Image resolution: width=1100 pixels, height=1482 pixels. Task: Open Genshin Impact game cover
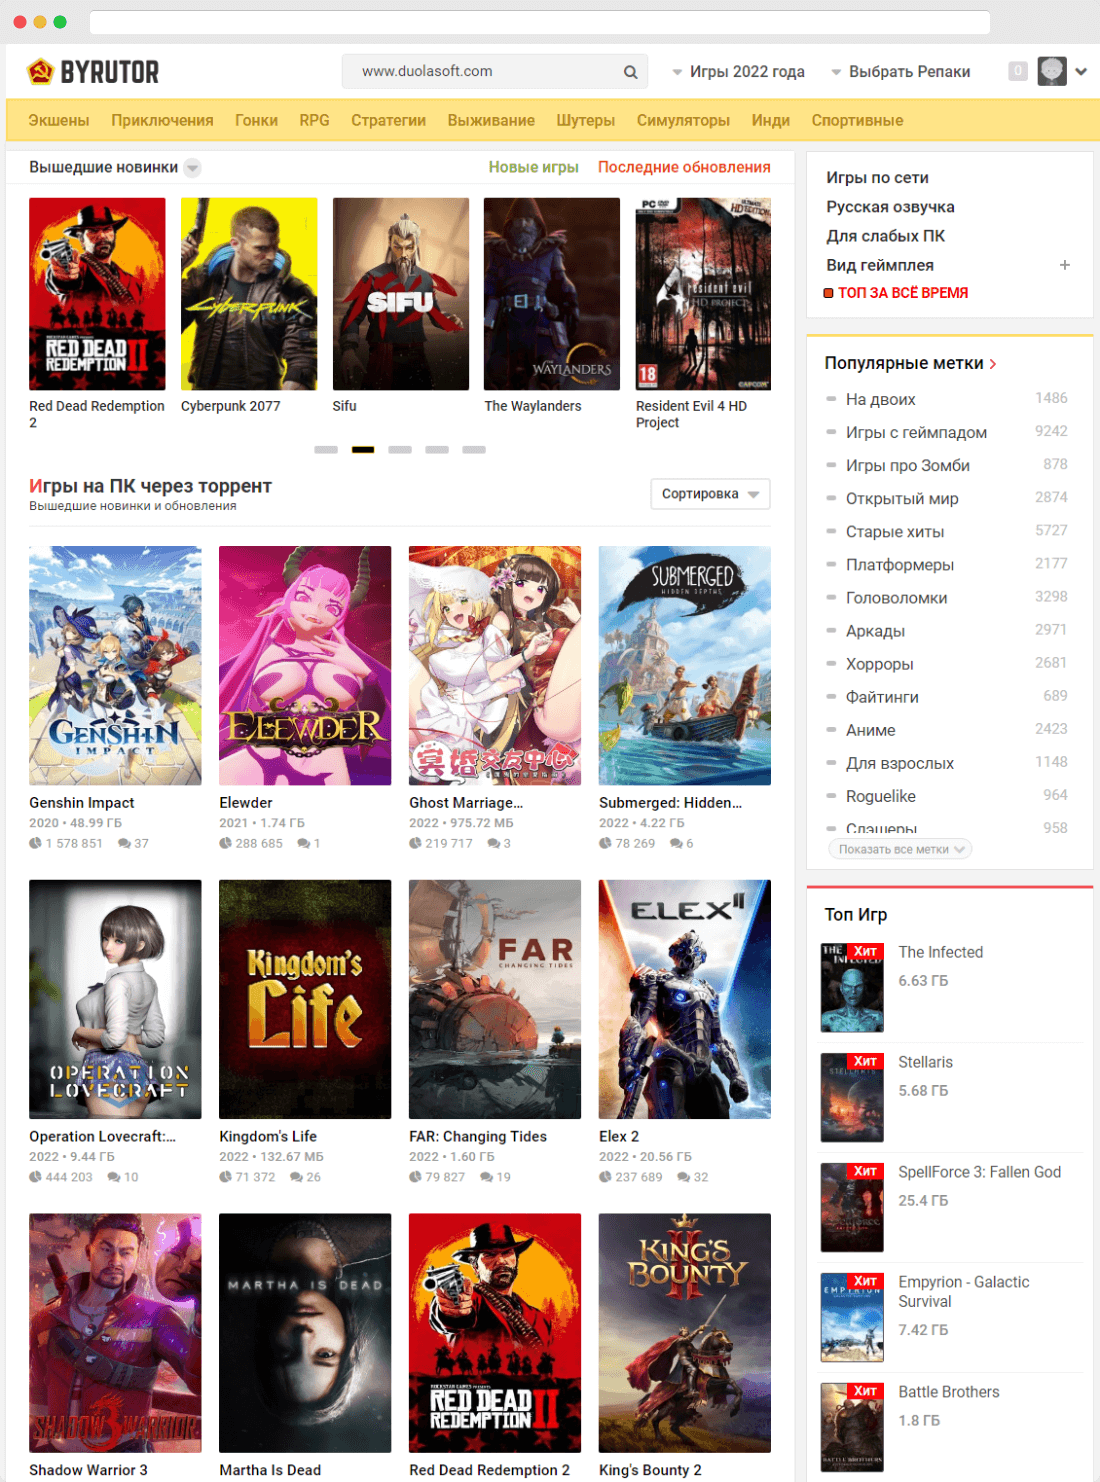115,666
